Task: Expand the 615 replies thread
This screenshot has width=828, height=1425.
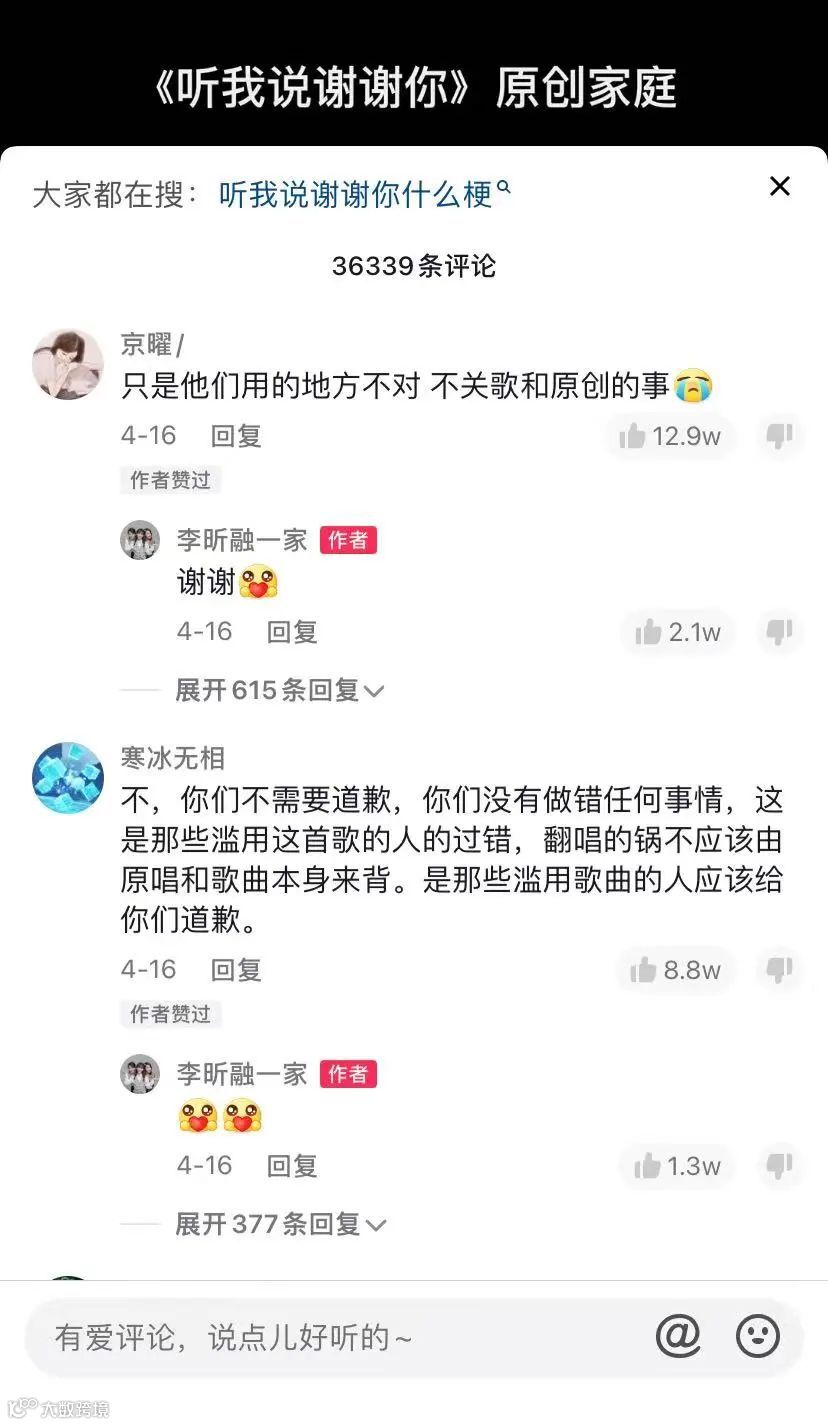Action: [280, 690]
